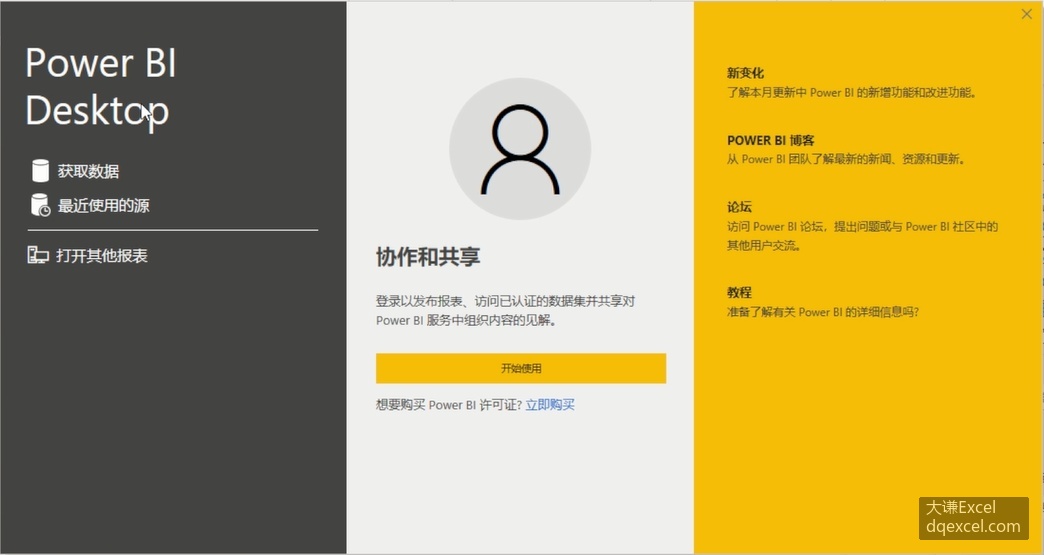
Task: Click the Power BI Desktop title text
Action: pyautogui.click(x=101, y=87)
